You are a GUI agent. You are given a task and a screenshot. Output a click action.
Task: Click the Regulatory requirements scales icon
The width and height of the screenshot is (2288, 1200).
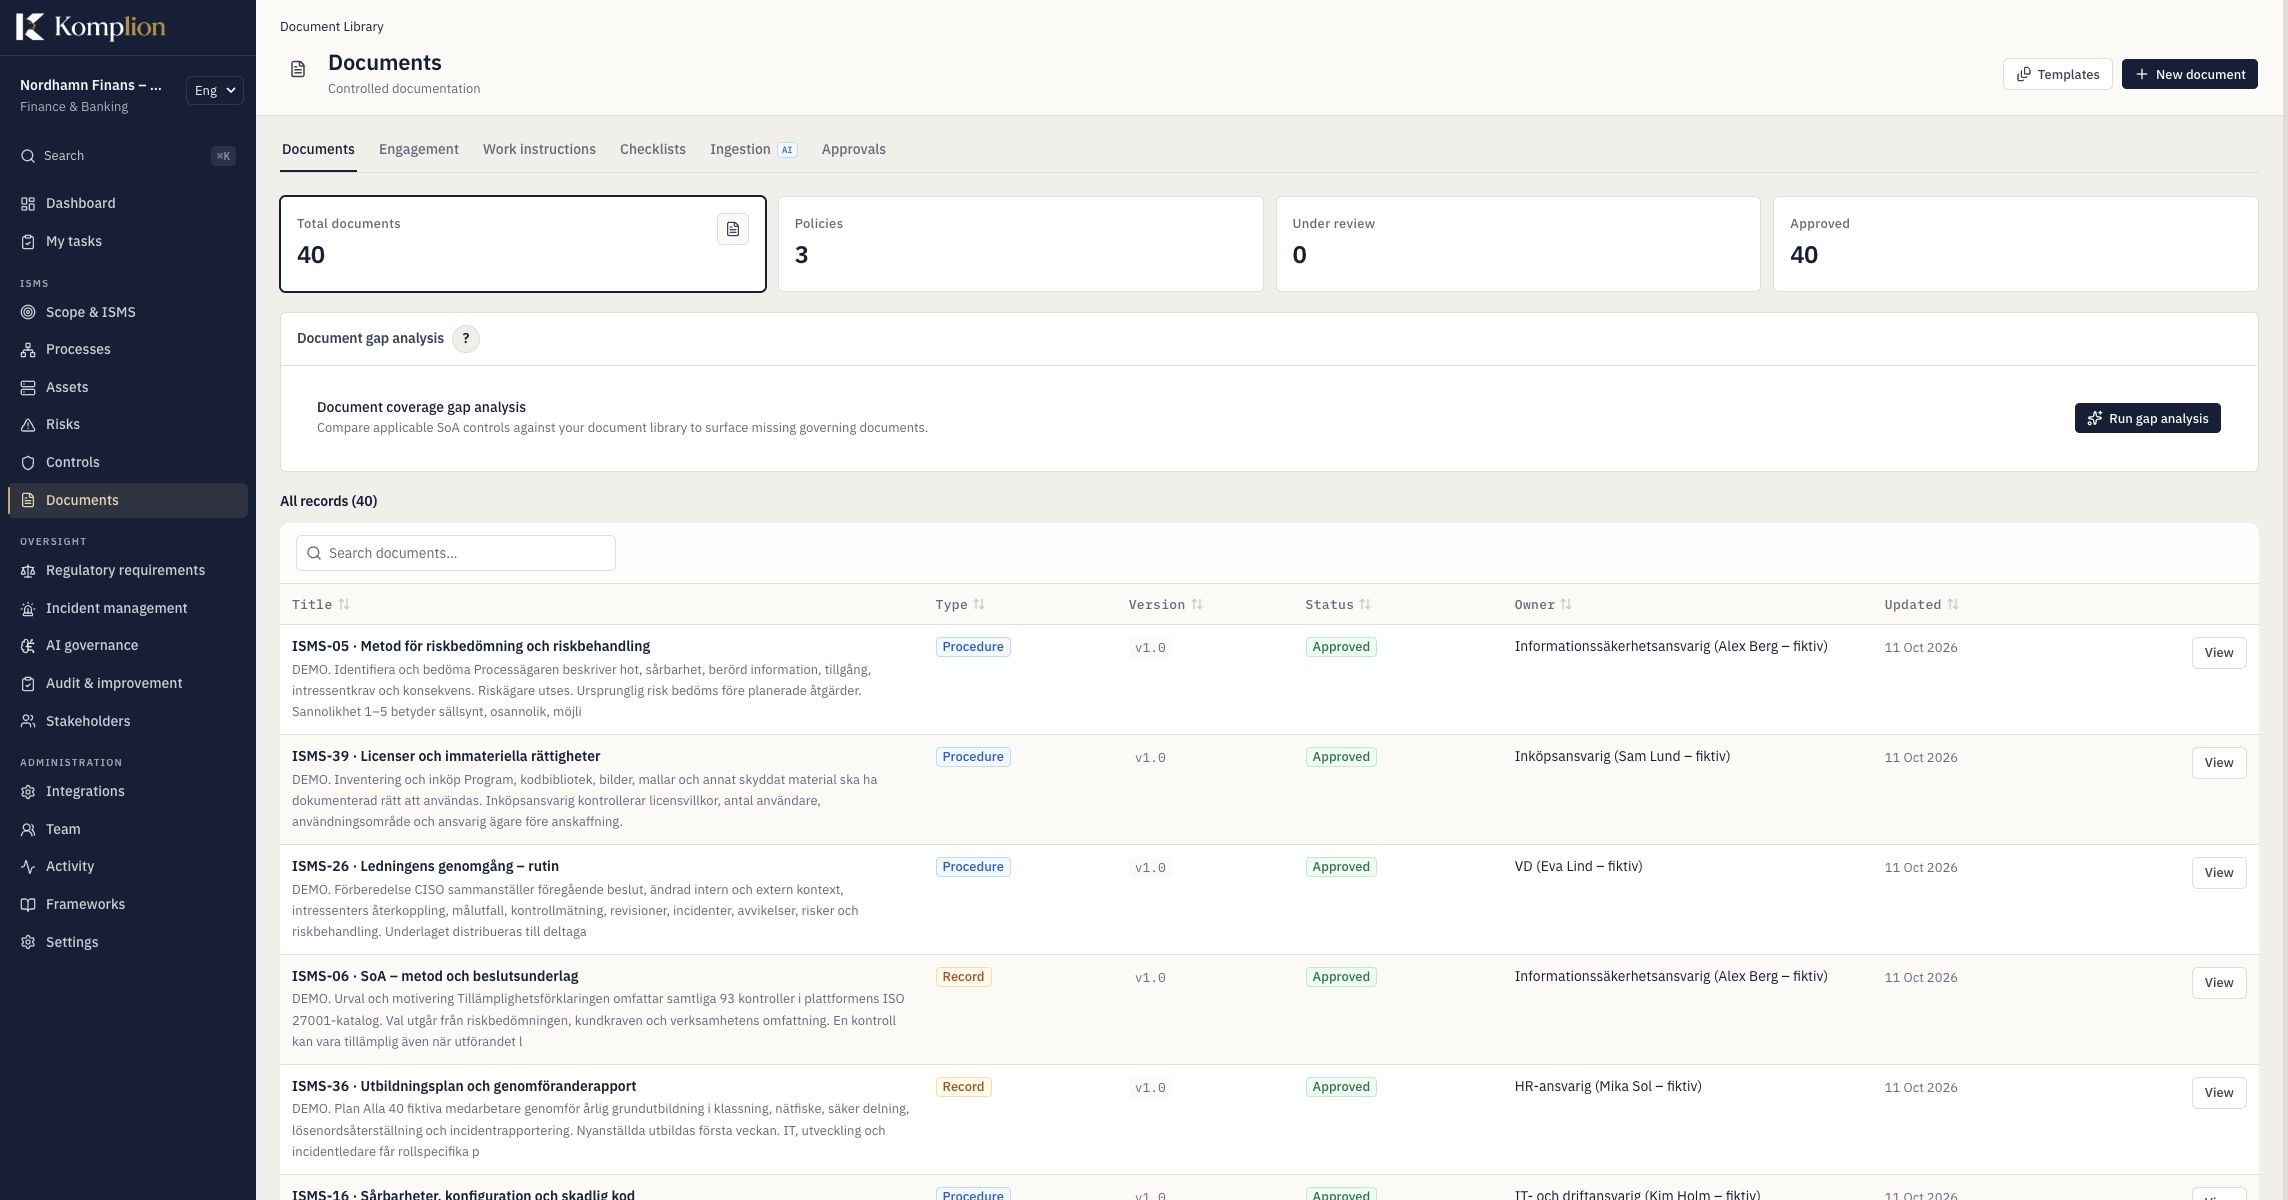[x=28, y=571]
